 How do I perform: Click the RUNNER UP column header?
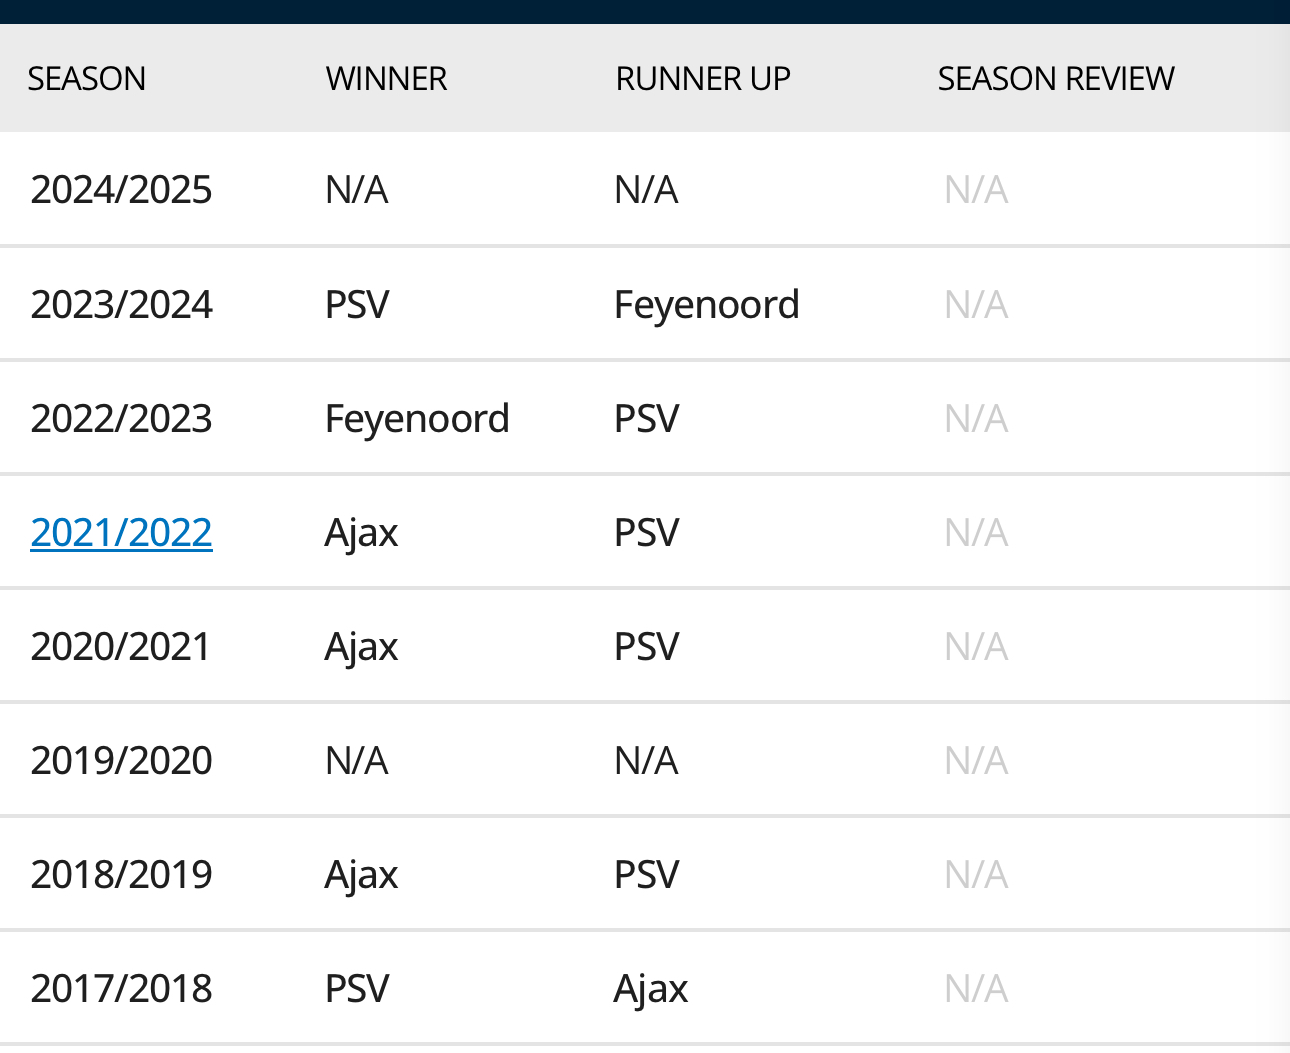coord(703,79)
